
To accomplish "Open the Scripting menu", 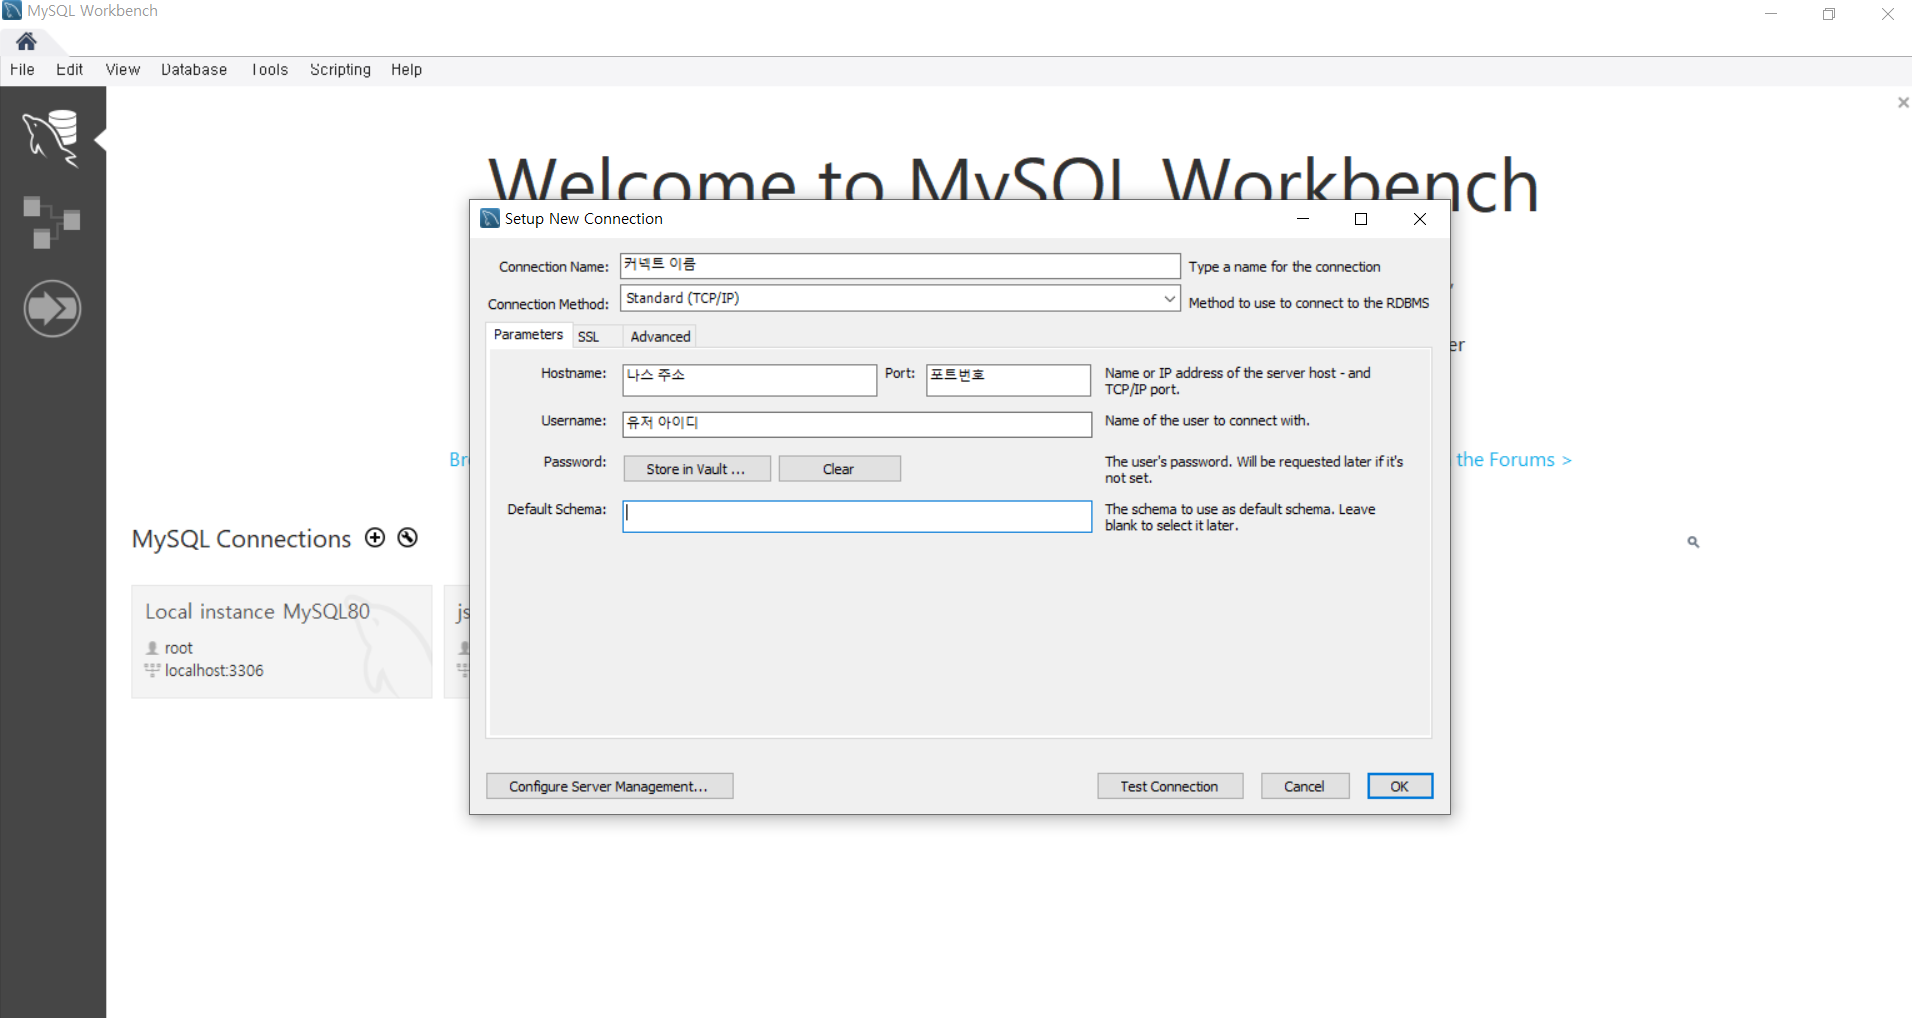I will [340, 69].
